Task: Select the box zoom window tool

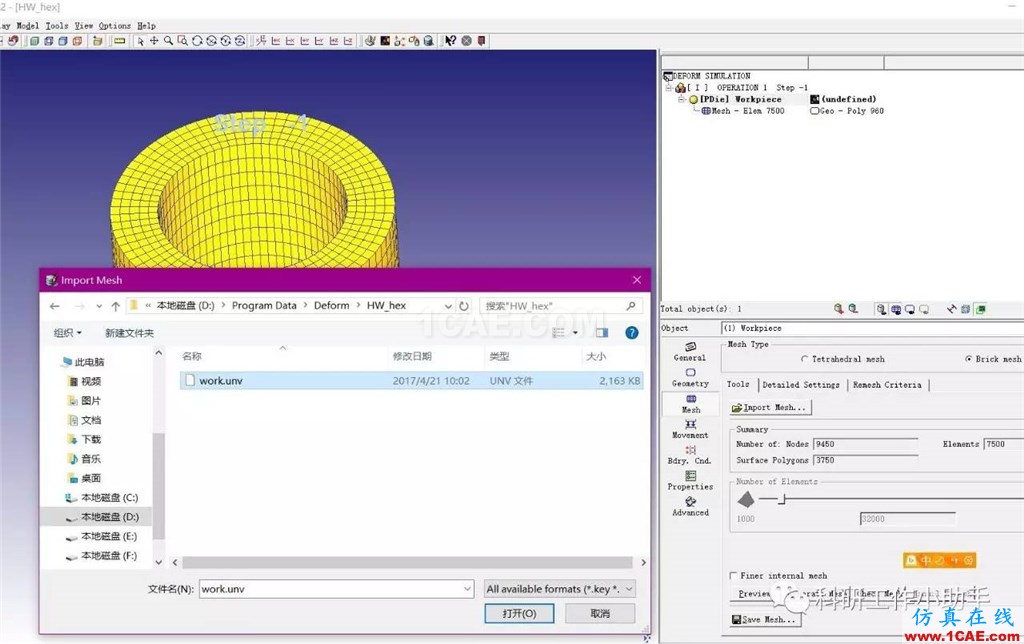Action: pos(183,41)
